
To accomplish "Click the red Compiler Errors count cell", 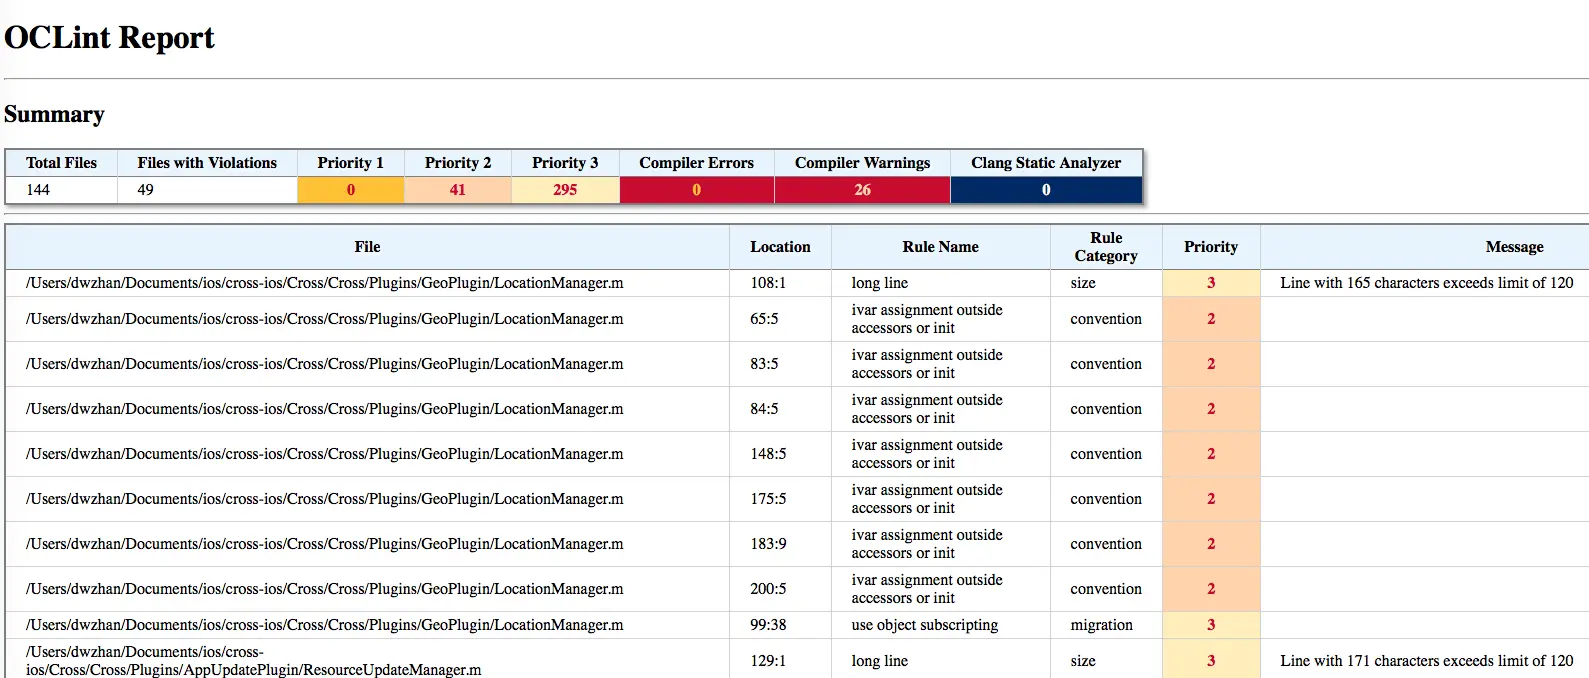I will tap(697, 190).
